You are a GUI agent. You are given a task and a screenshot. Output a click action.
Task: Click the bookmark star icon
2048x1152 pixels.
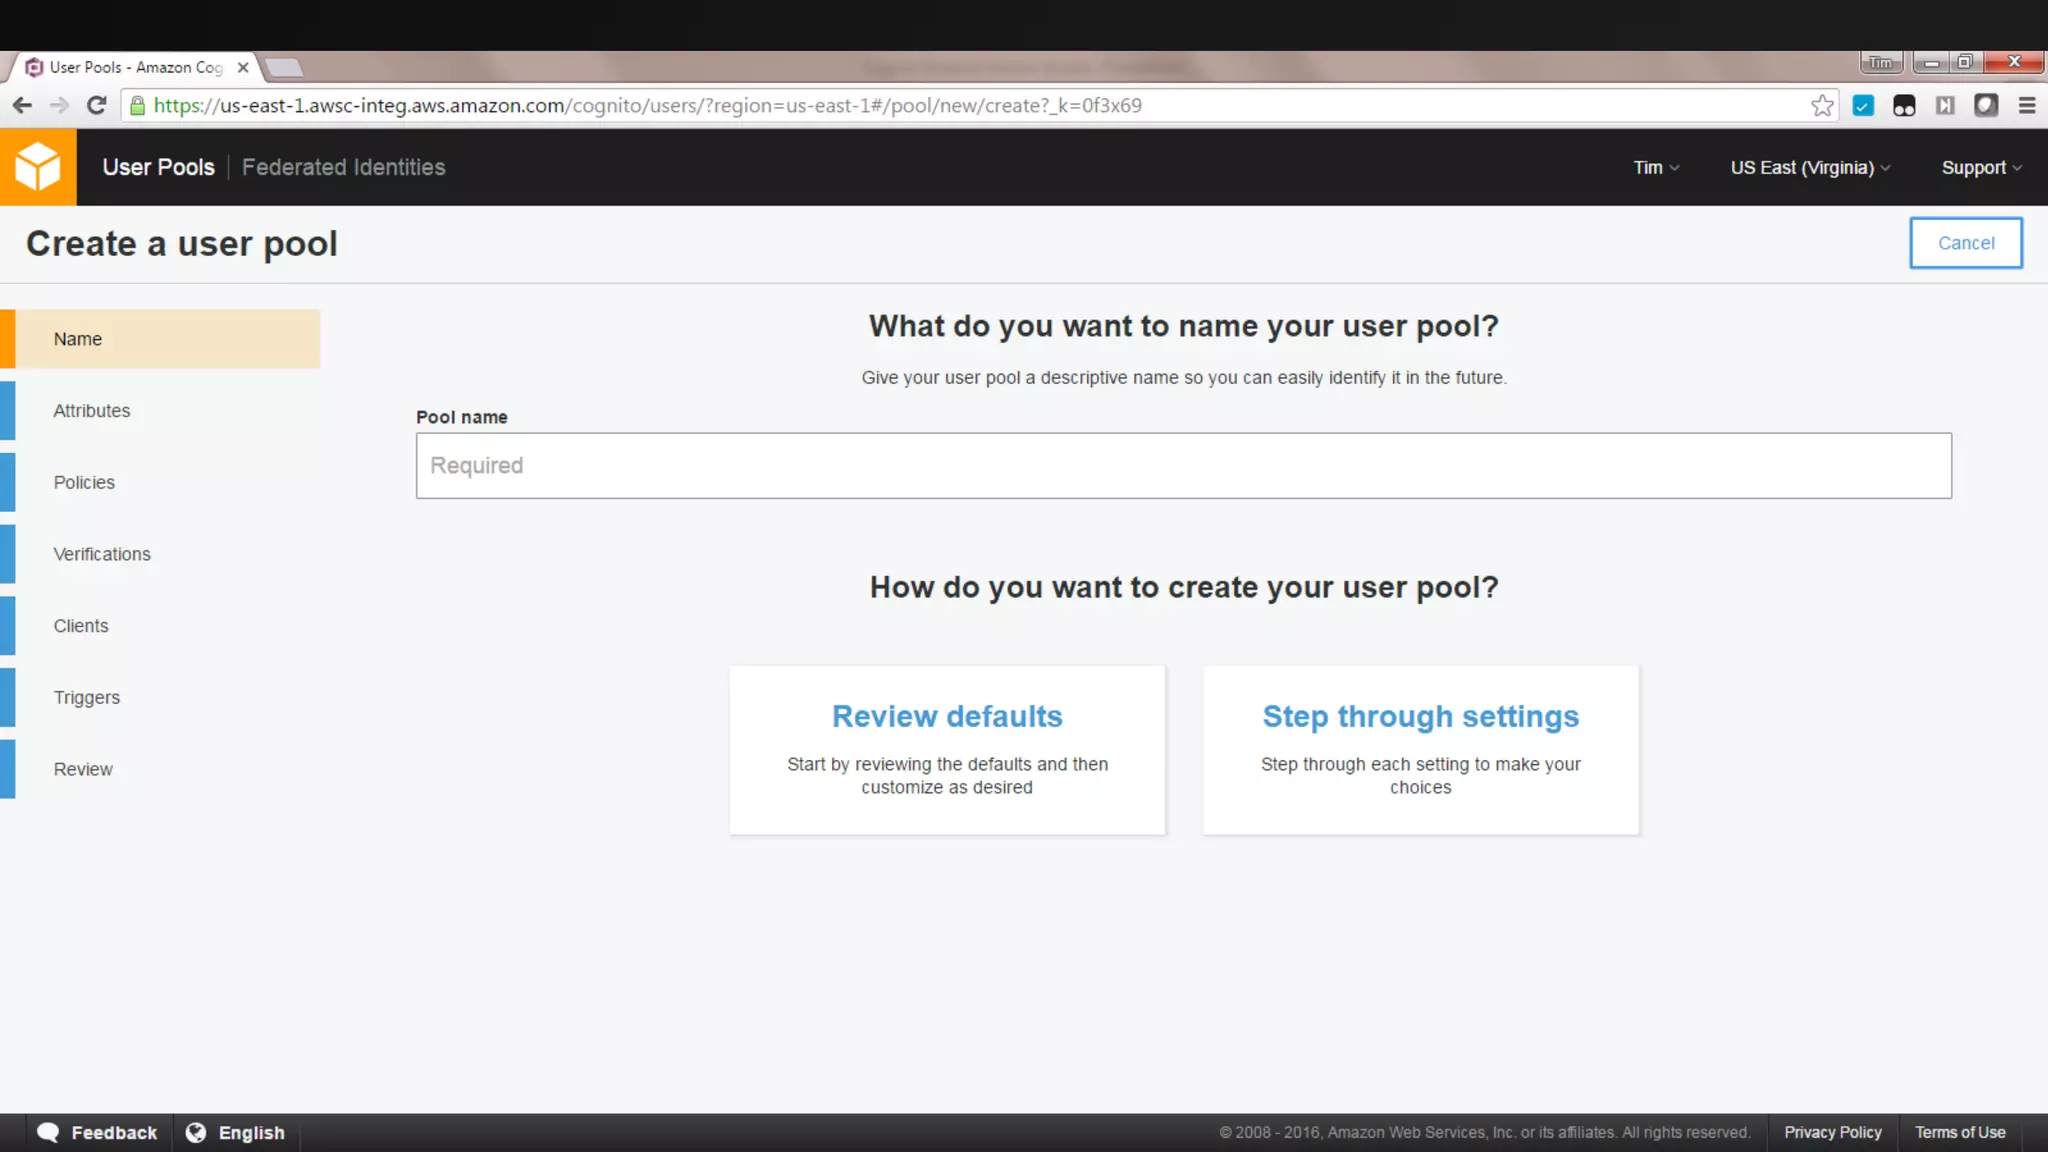[x=1822, y=106]
